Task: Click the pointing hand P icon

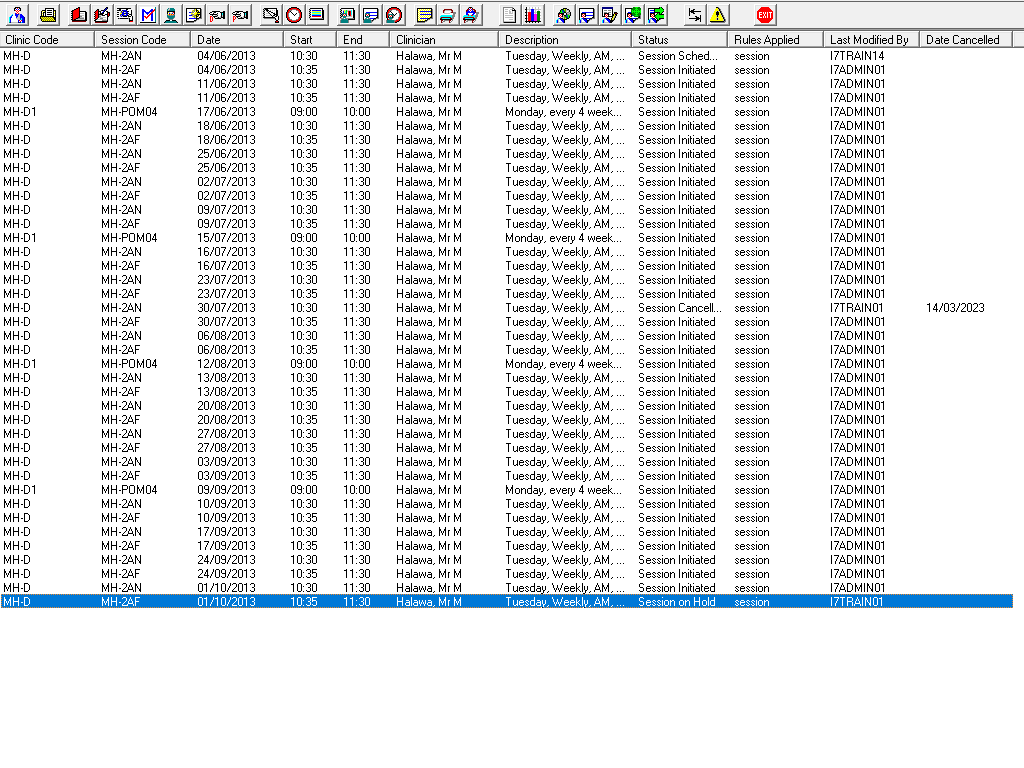Action: tap(240, 14)
